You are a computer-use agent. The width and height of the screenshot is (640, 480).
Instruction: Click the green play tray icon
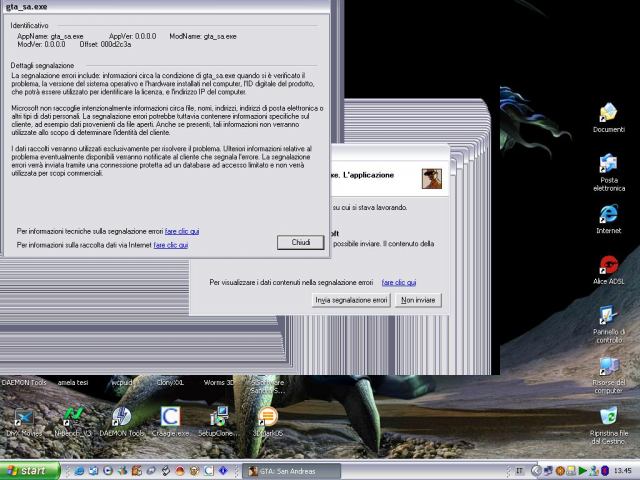point(582,471)
